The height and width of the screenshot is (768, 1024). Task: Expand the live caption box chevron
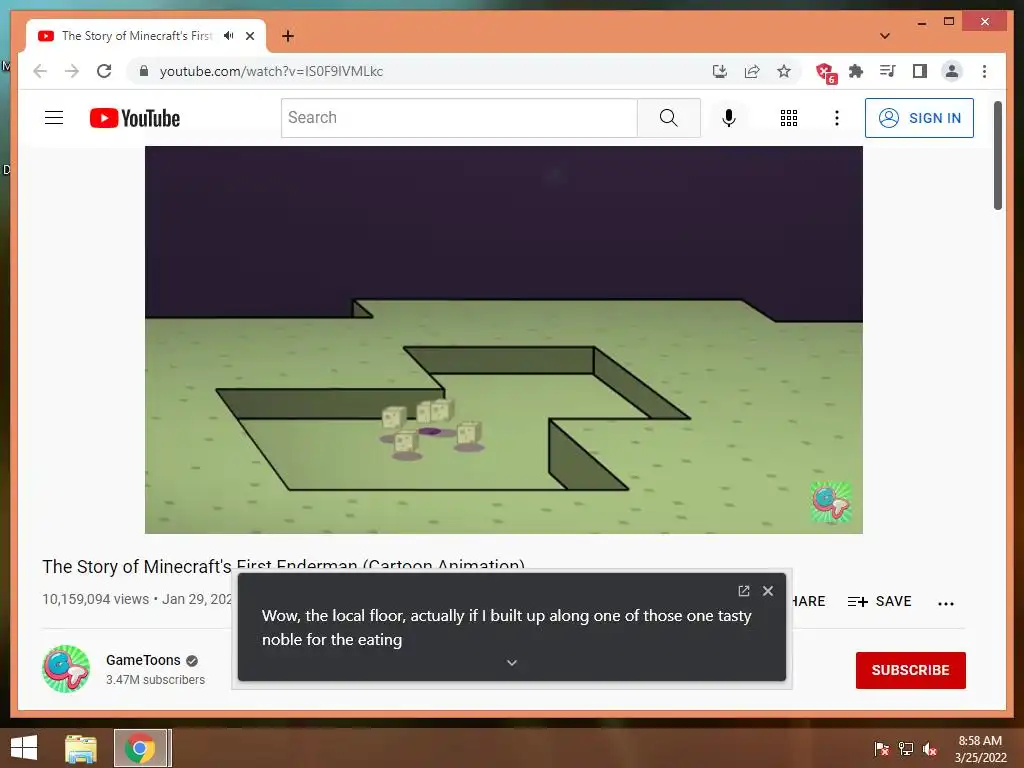(x=512, y=662)
